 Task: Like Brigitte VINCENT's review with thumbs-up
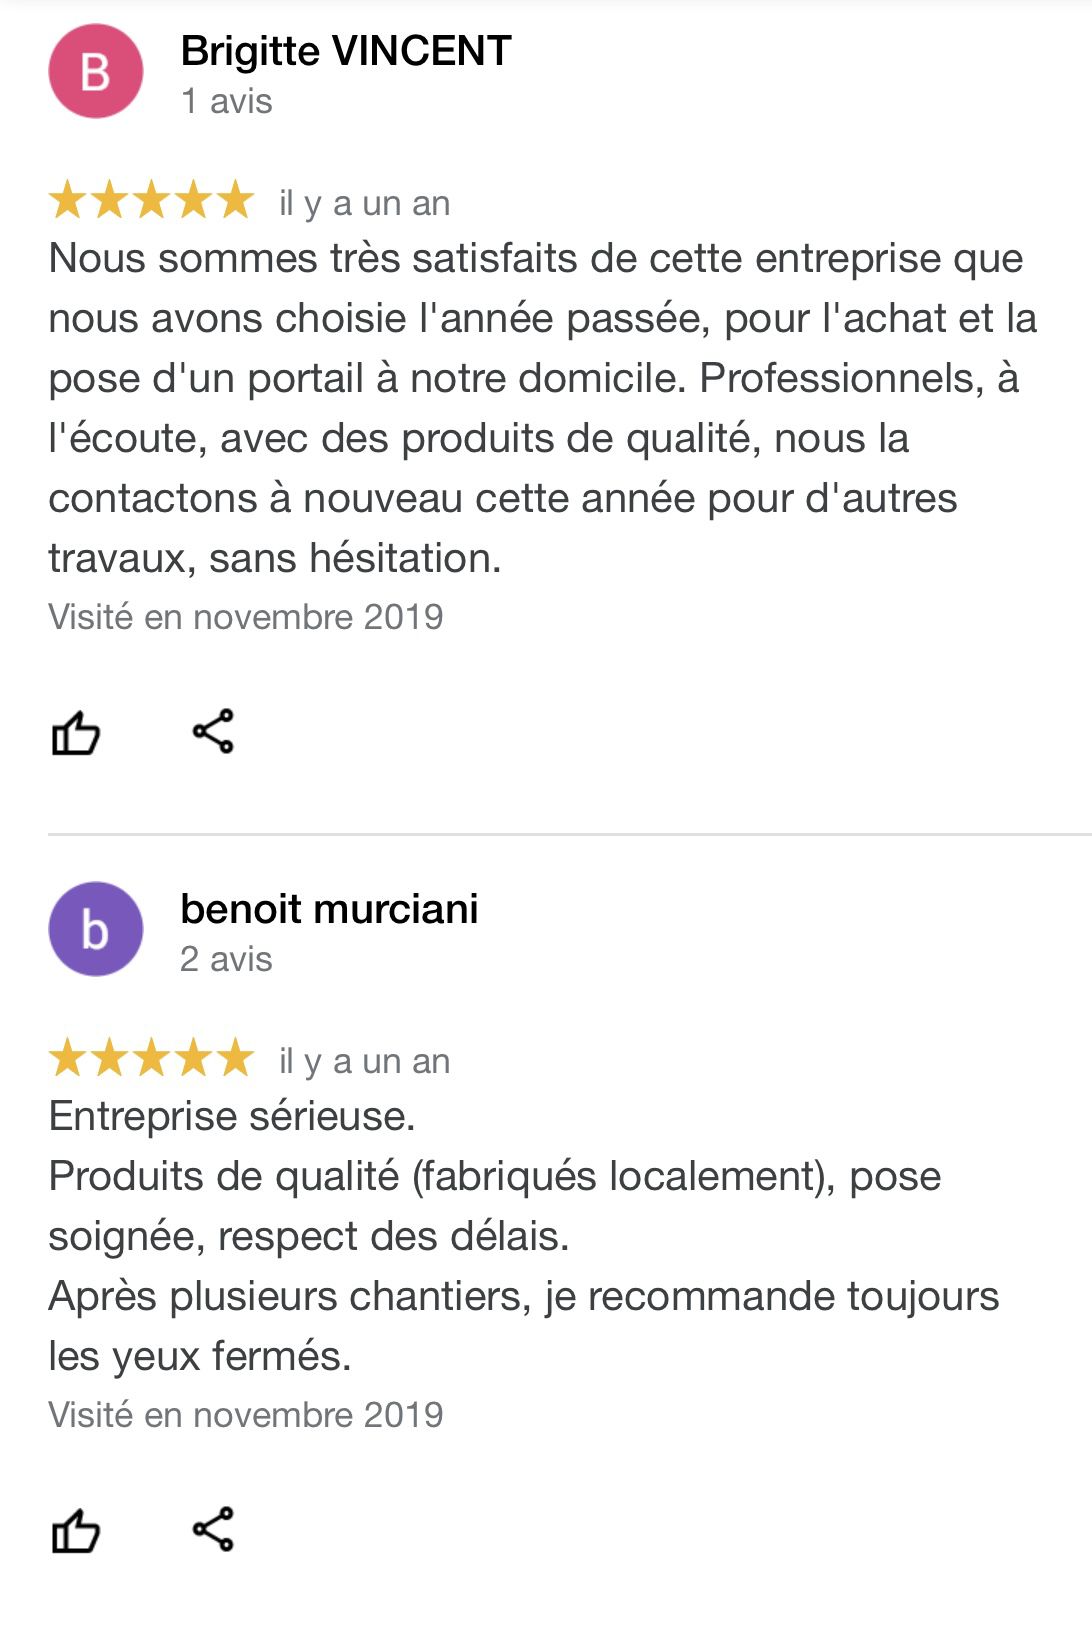[75, 733]
